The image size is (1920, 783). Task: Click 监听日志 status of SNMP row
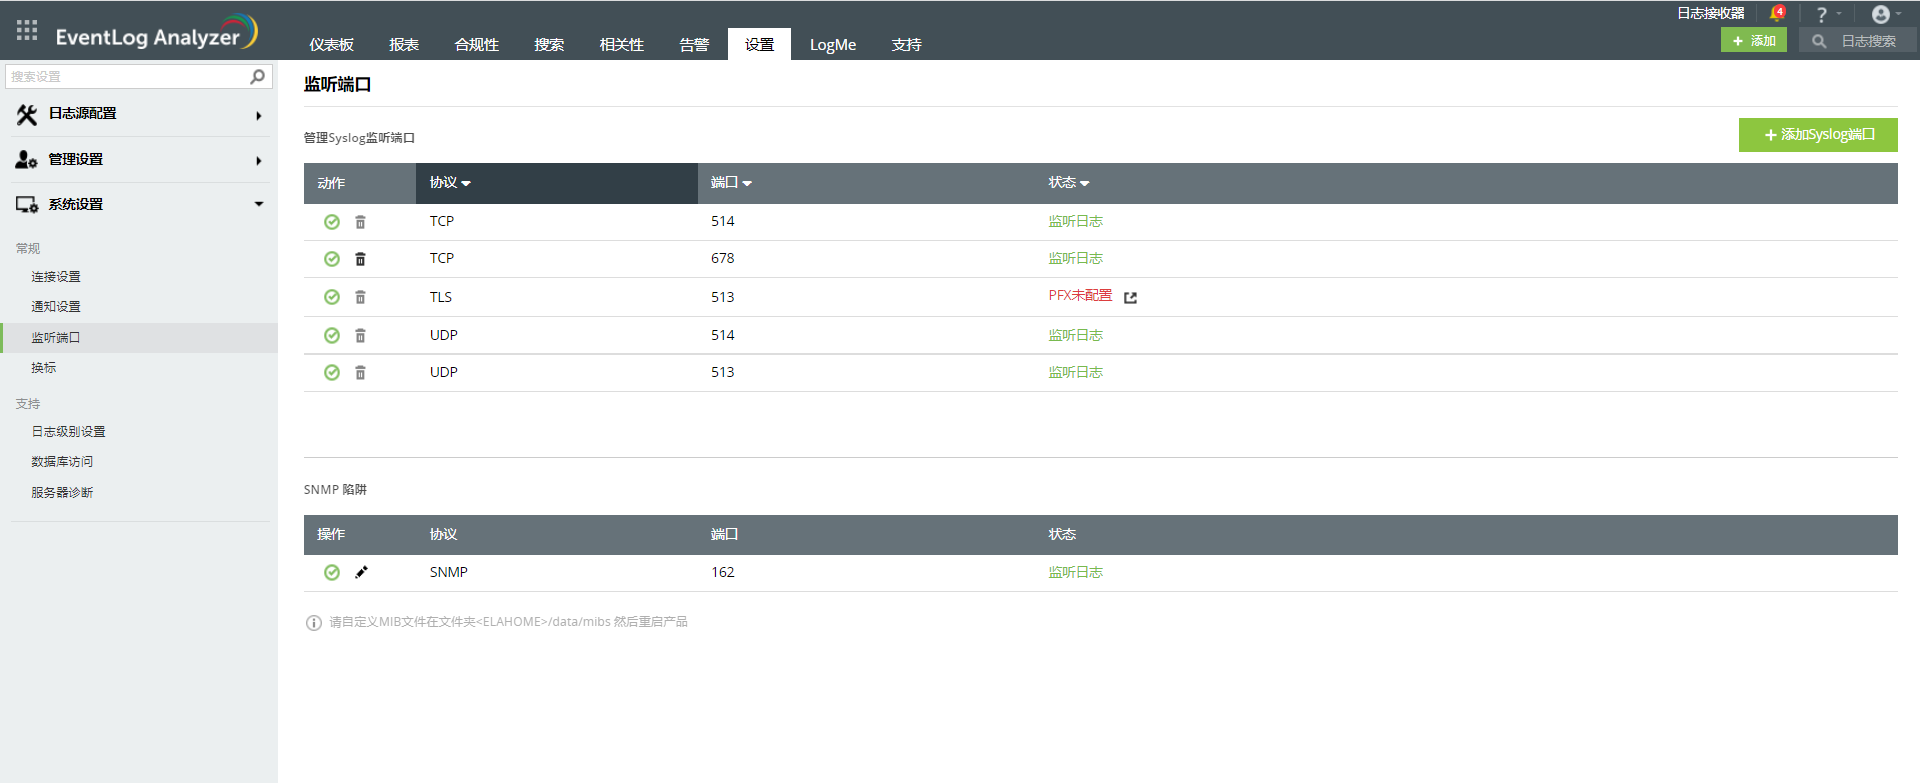click(1075, 572)
